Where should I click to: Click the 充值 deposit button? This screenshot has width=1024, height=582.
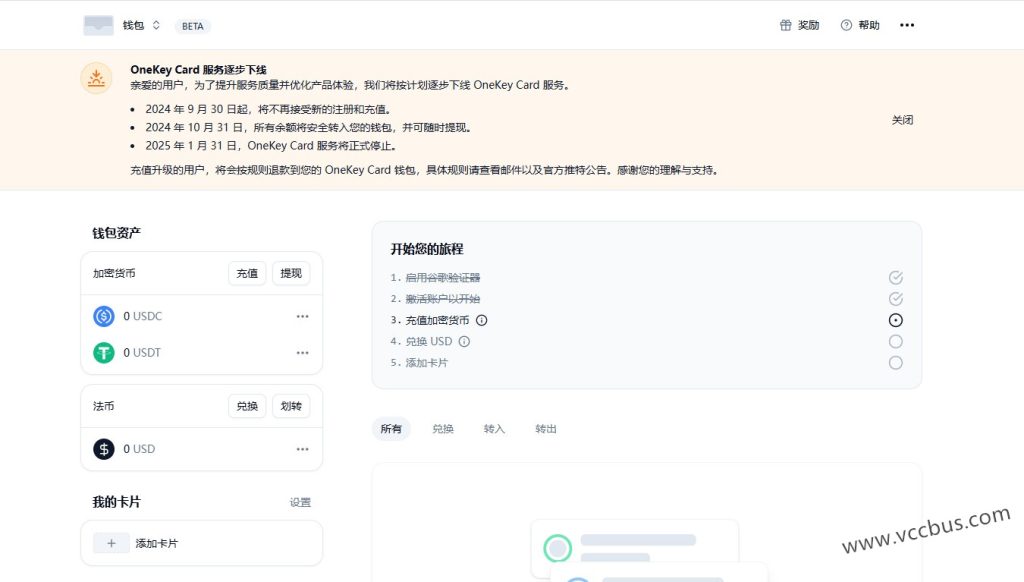coord(247,273)
